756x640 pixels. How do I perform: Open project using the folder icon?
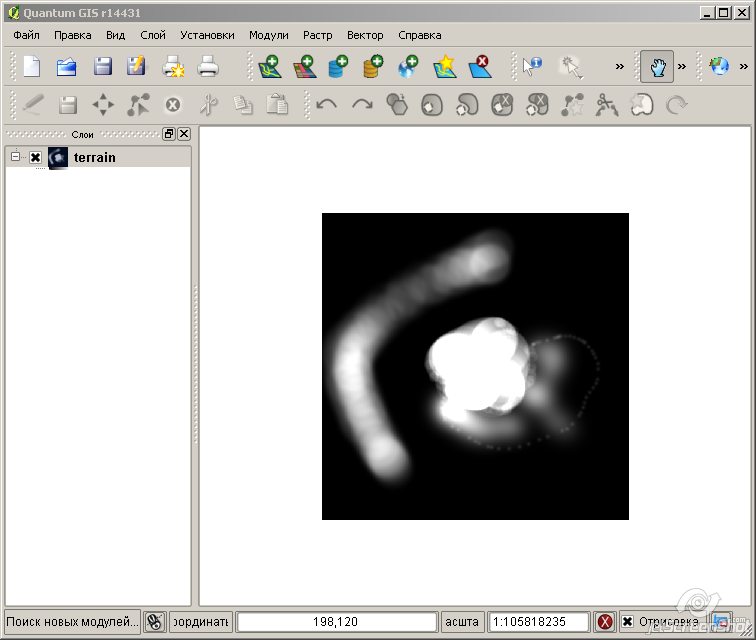(x=67, y=66)
